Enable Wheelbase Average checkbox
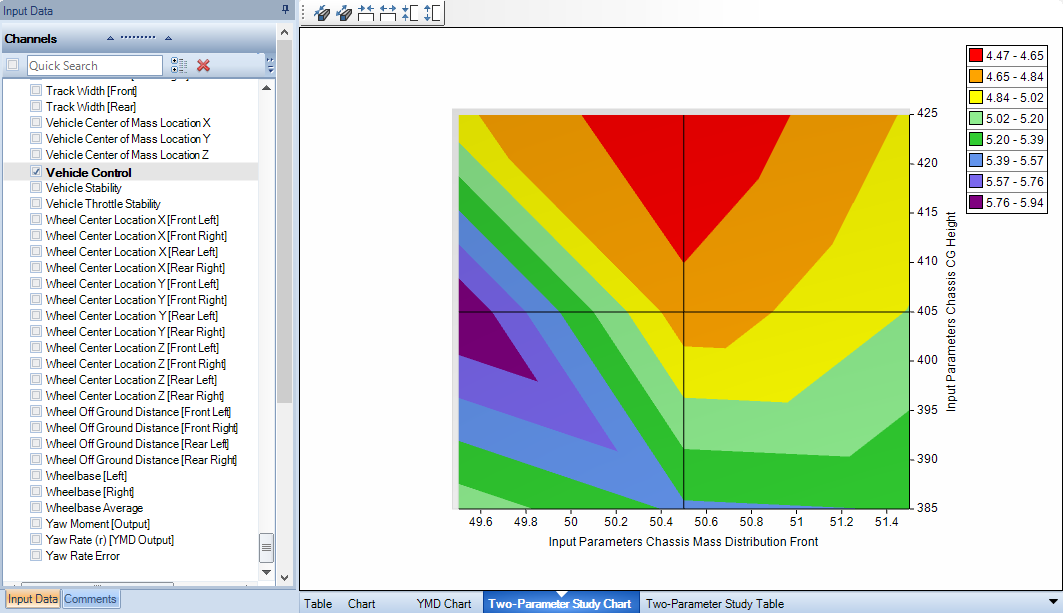The height and width of the screenshot is (613, 1063). 36,507
